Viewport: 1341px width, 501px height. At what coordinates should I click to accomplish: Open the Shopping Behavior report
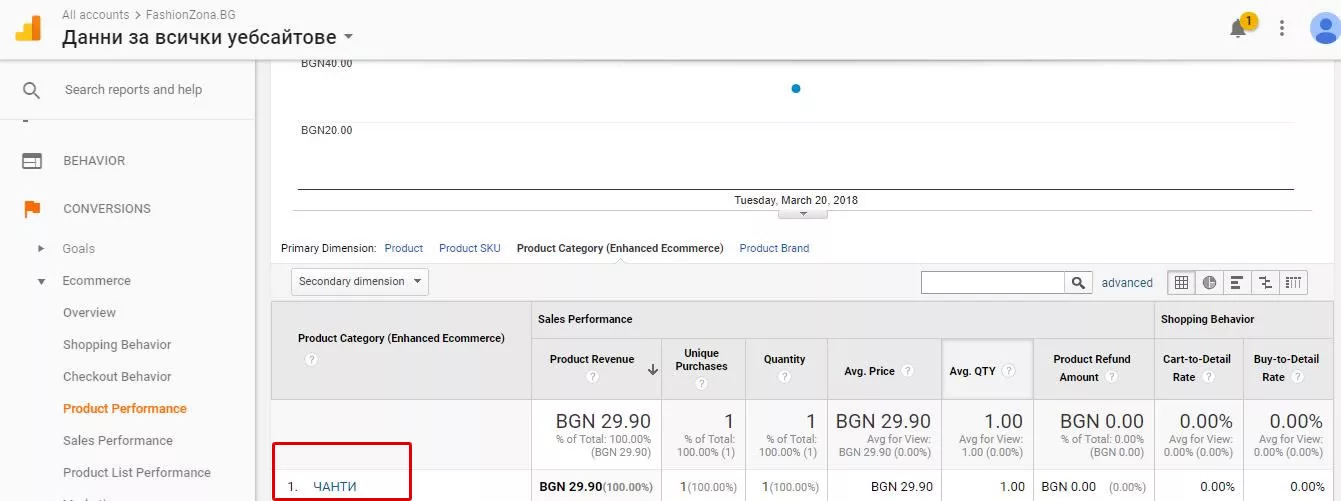pos(117,345)
